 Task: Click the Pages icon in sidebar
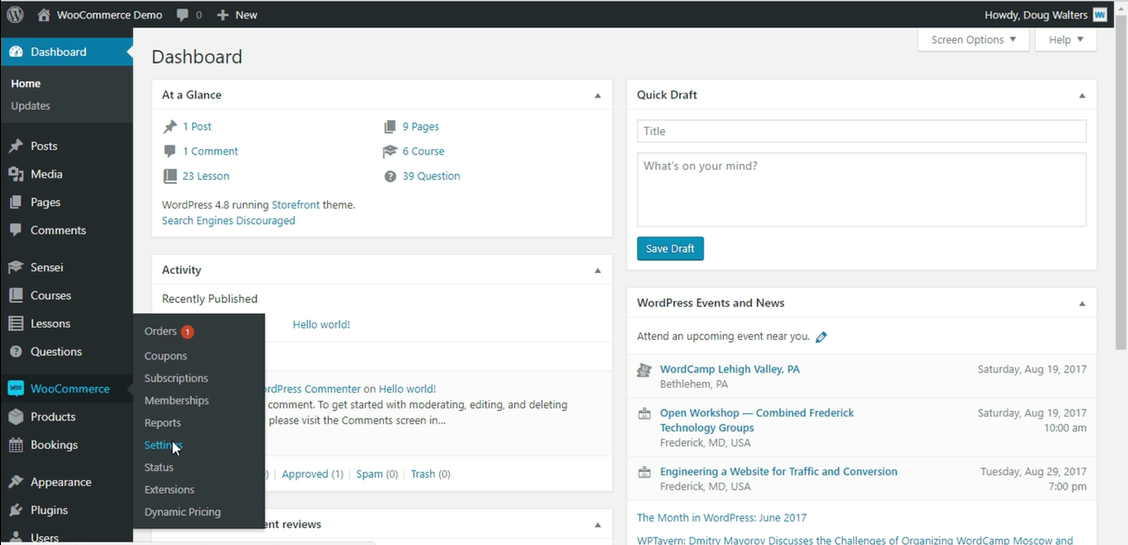point(16,202)
